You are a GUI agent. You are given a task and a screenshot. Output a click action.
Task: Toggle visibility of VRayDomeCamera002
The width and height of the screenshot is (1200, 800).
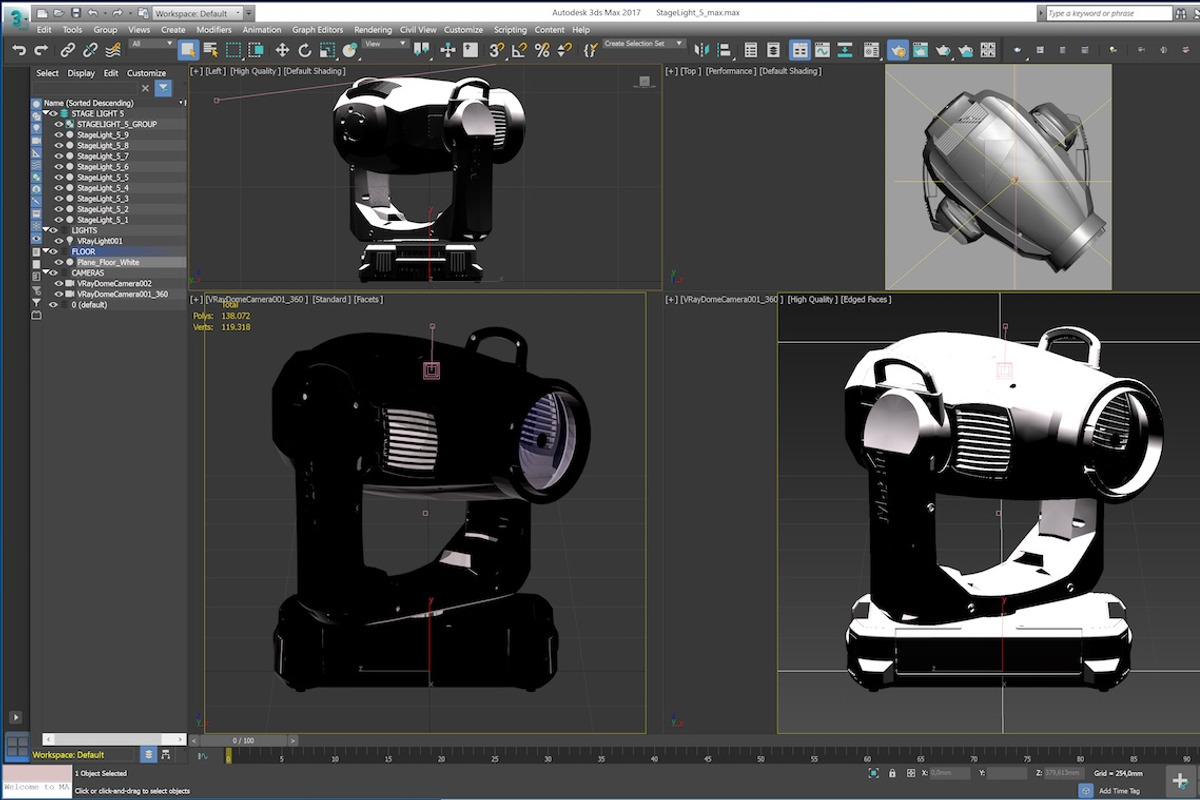(x=58, y=283)
